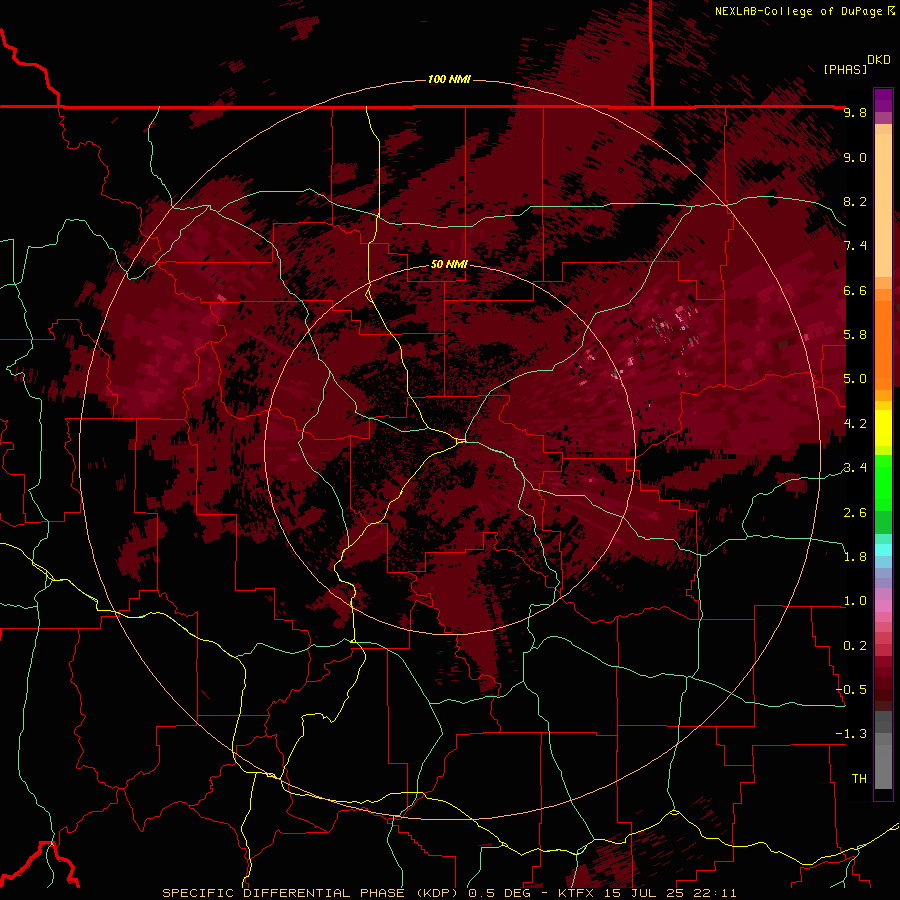Click the orange swatch on the color bar

[x=883, y=344]
